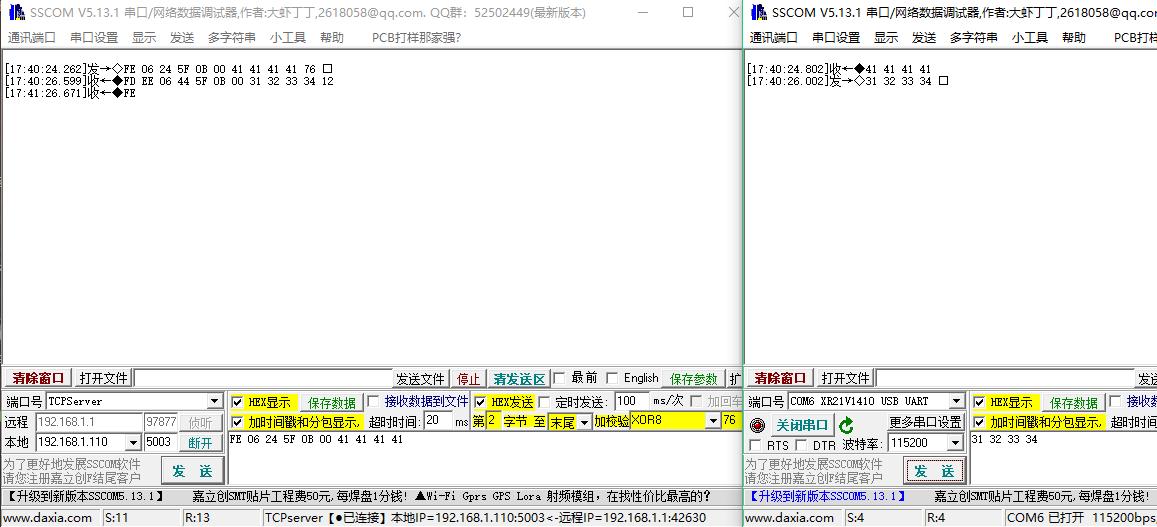Enable the DTR checkbox

point(802,445)
